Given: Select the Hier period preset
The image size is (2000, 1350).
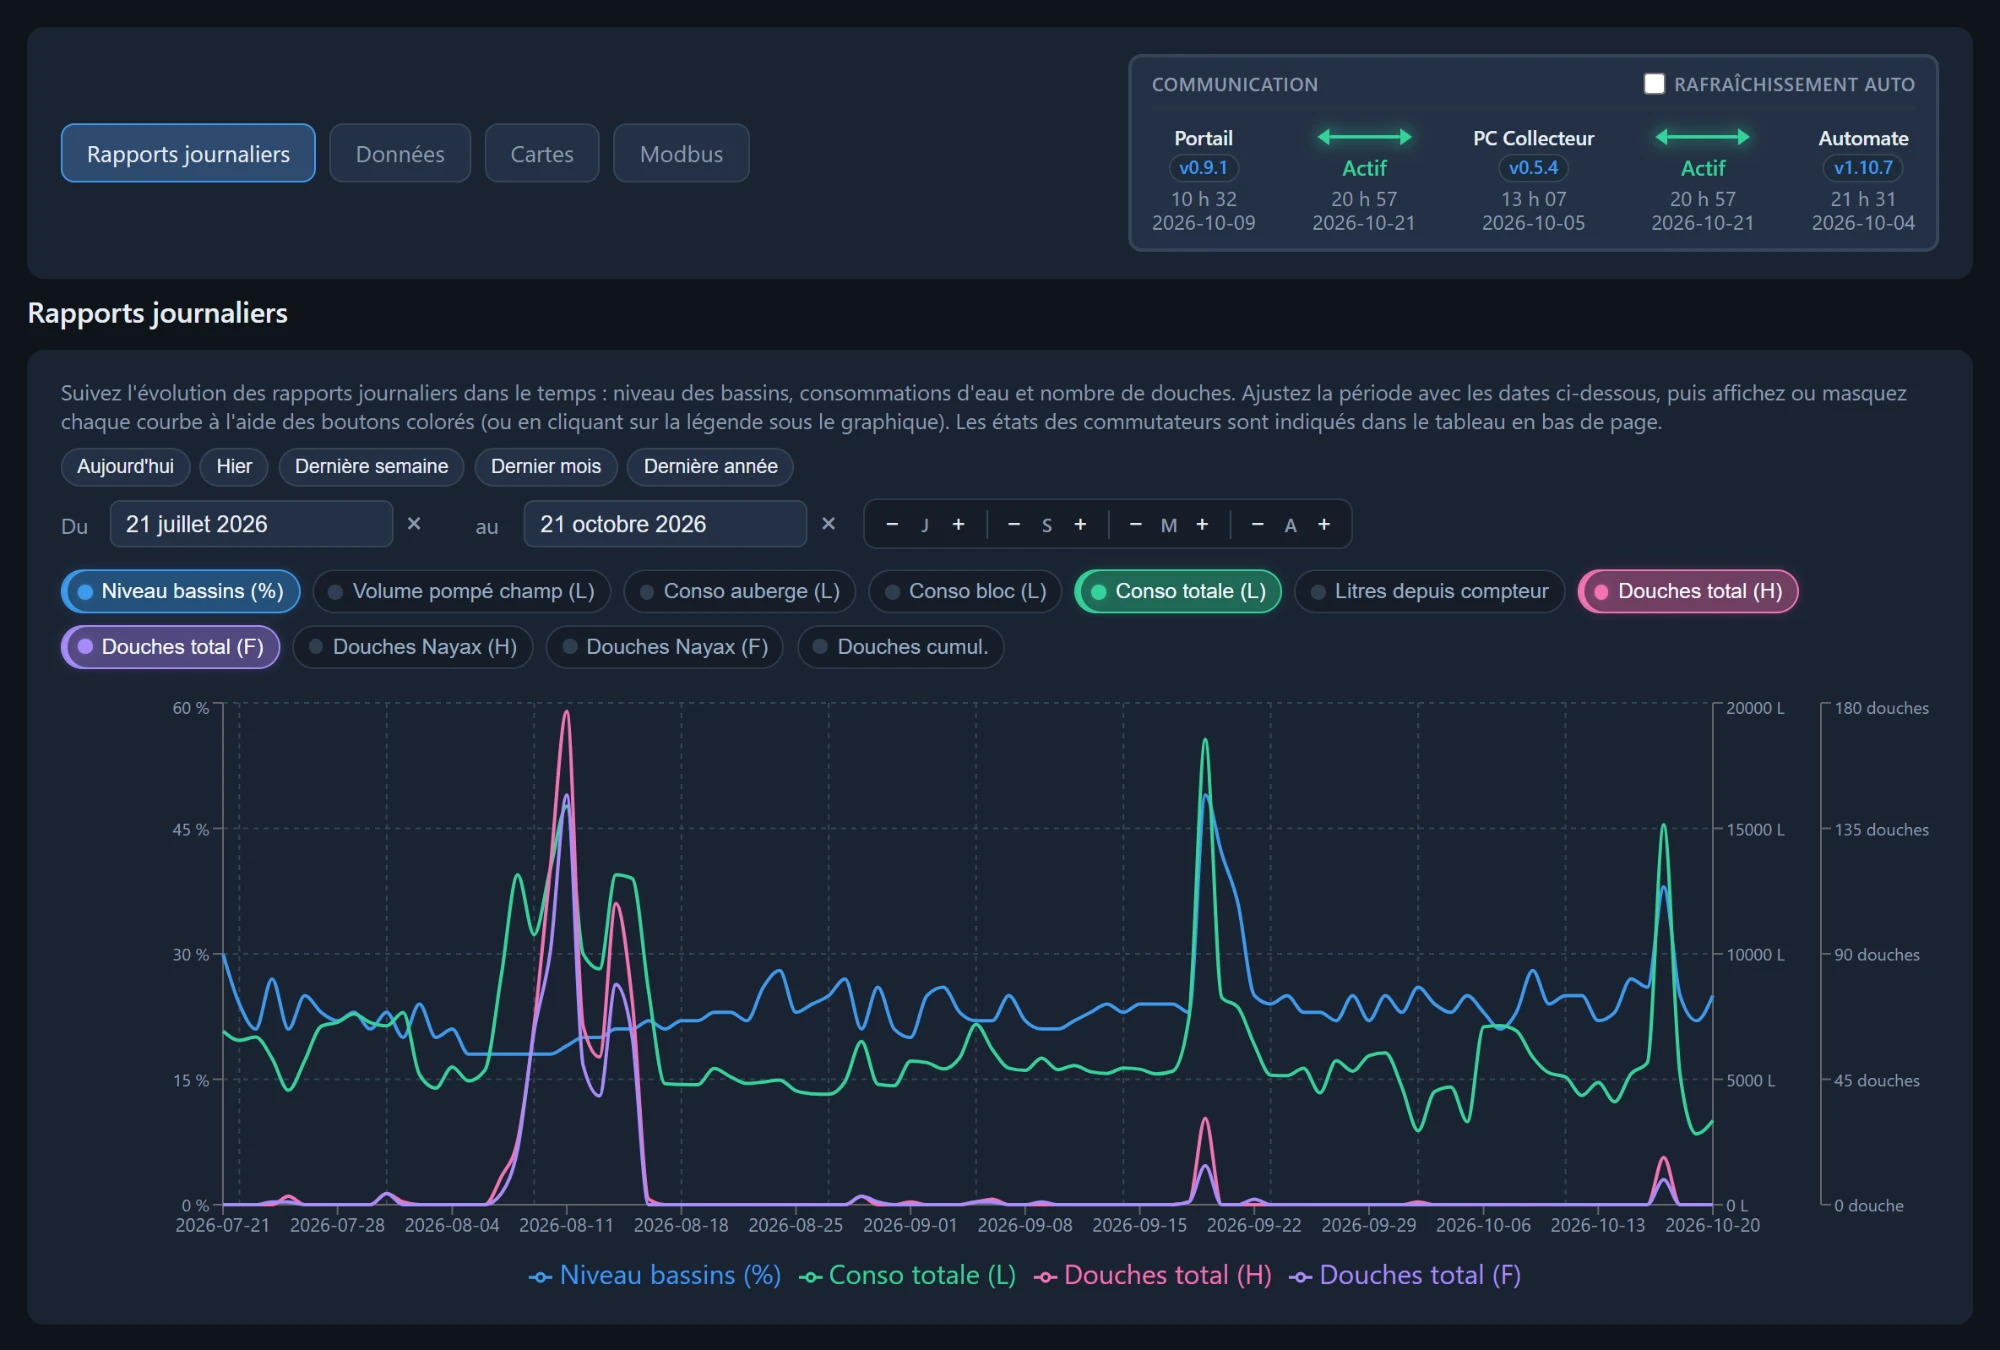Looking at the screenshot, I should 234,466.
